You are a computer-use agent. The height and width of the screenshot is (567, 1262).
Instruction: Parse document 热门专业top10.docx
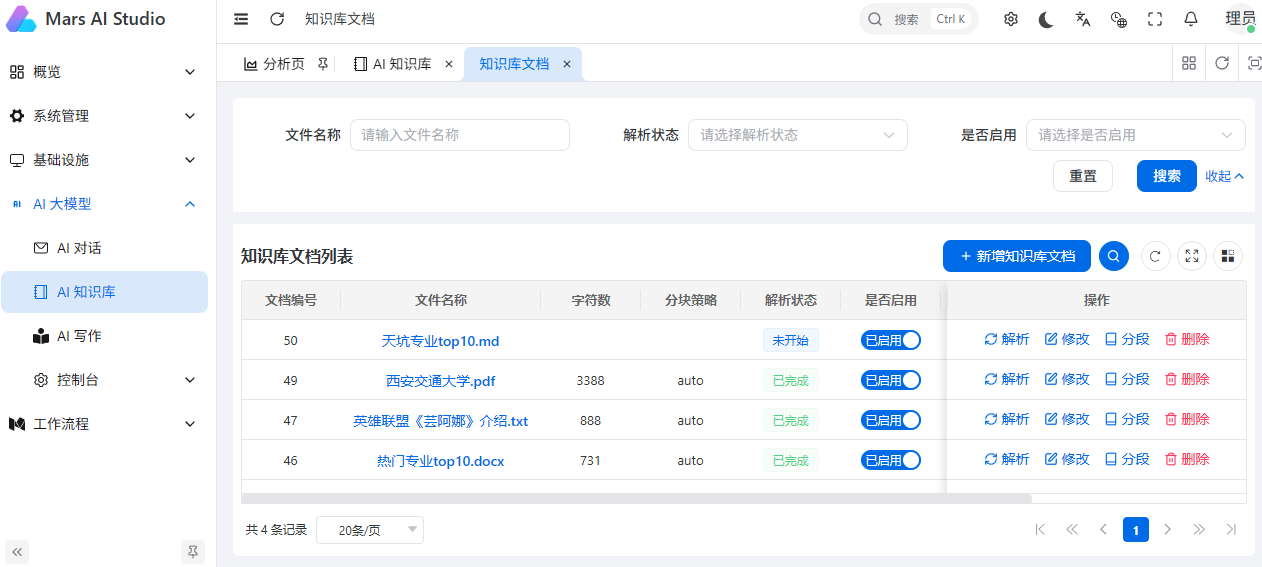pos(1007,459)
